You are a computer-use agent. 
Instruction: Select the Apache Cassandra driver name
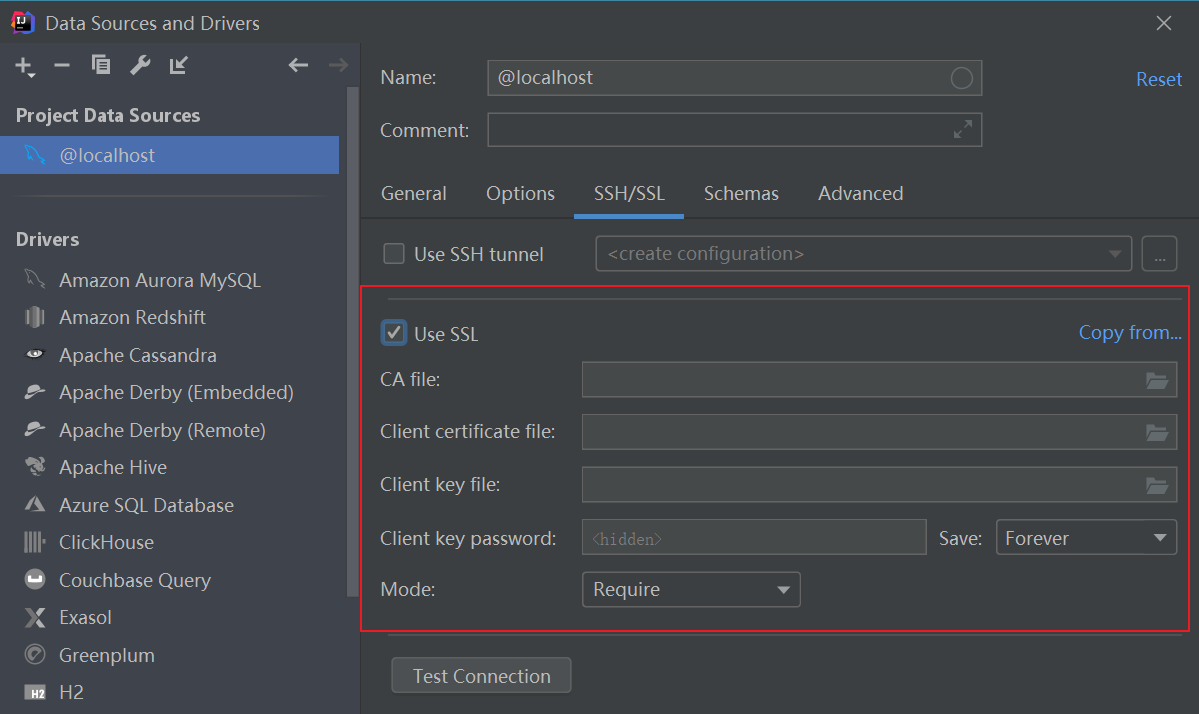[x=138, y=355]
